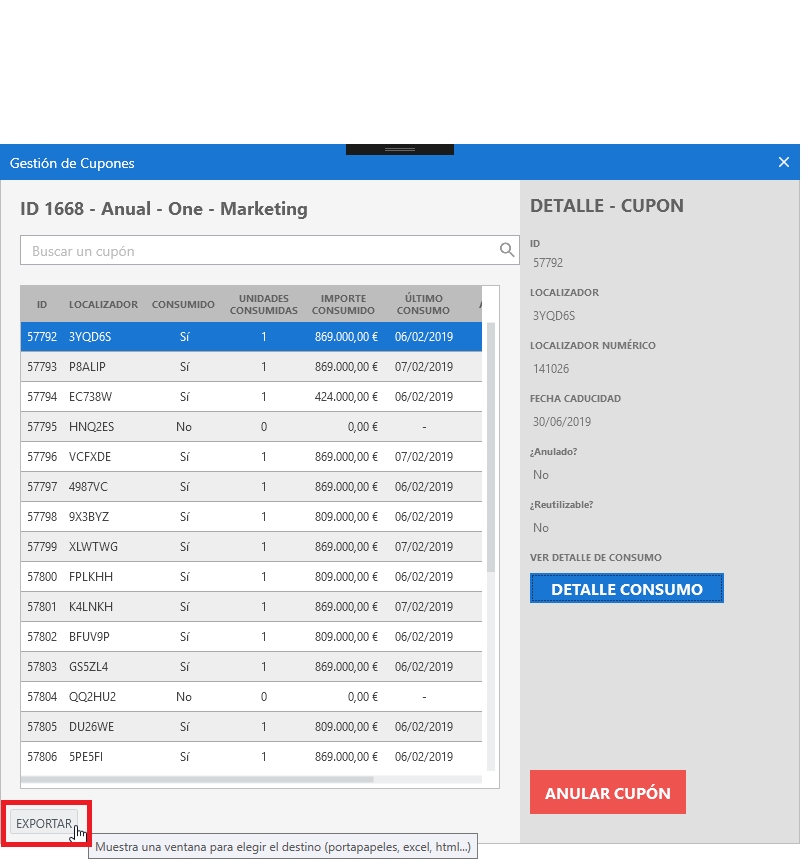Click the 07/02/2019 date for coupon 57793
The height and width of the screenshot is (866, 808).
pos(424,367)
